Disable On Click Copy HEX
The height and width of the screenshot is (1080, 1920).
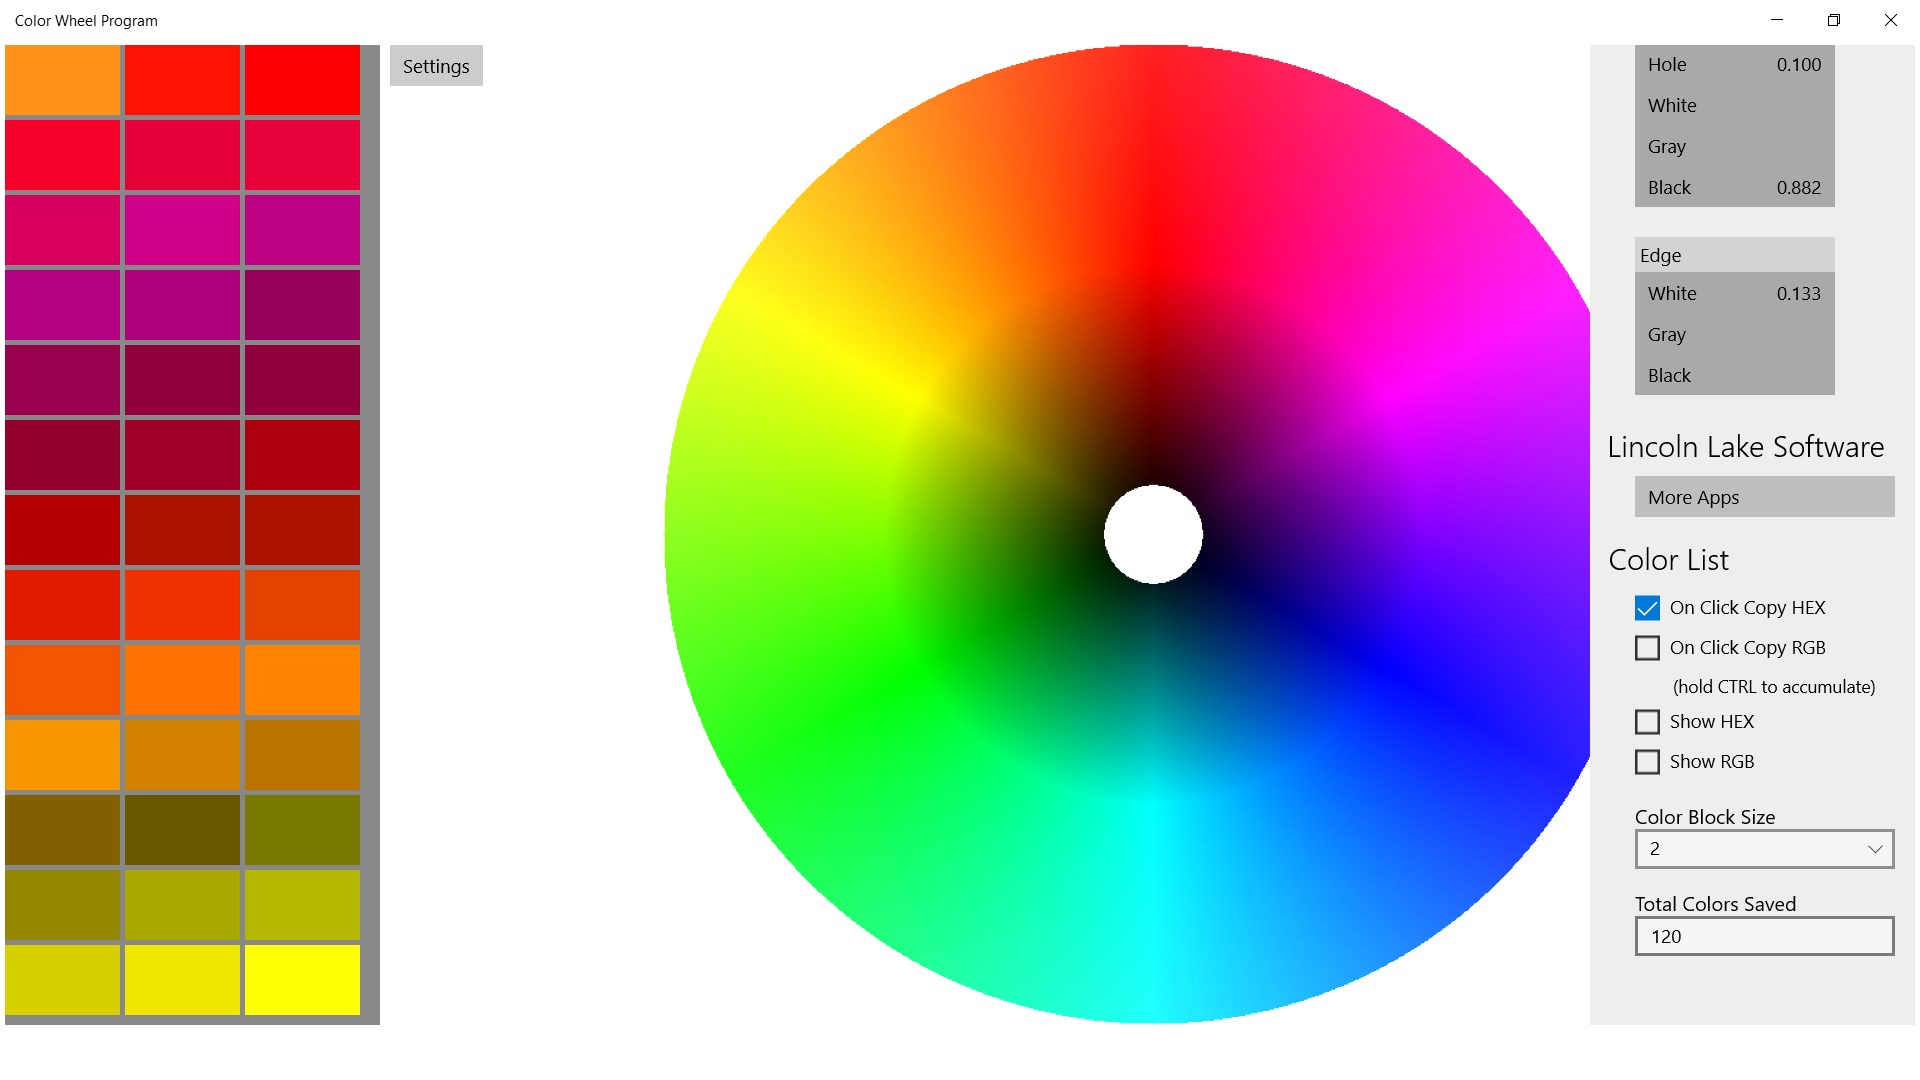pyautogui.click(x=1647, y=607)
